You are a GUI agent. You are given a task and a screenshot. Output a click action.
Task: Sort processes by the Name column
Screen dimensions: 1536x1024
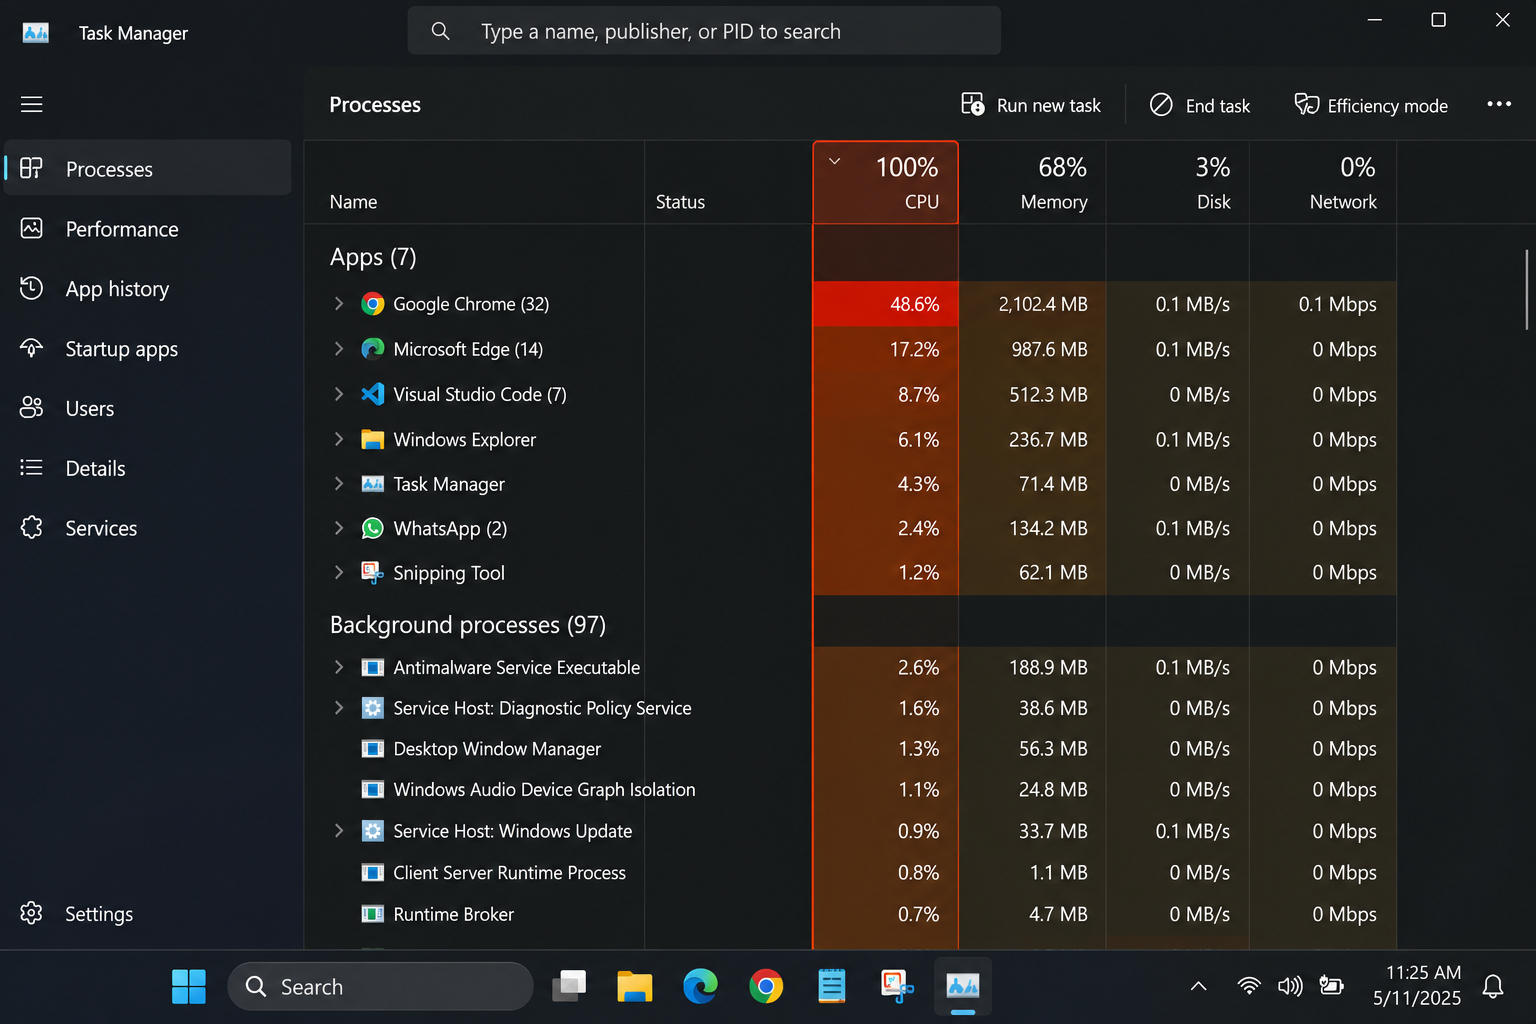[475, 182]
